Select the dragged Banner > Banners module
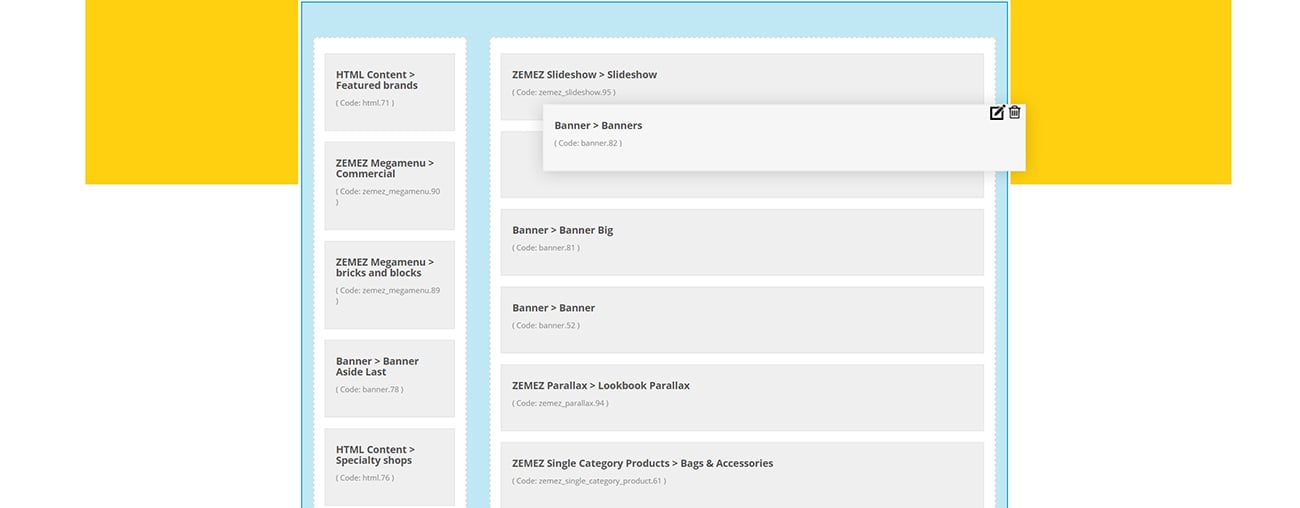Image resolution: width=1300 pixels, height=508 pixels. coord(784,137)
